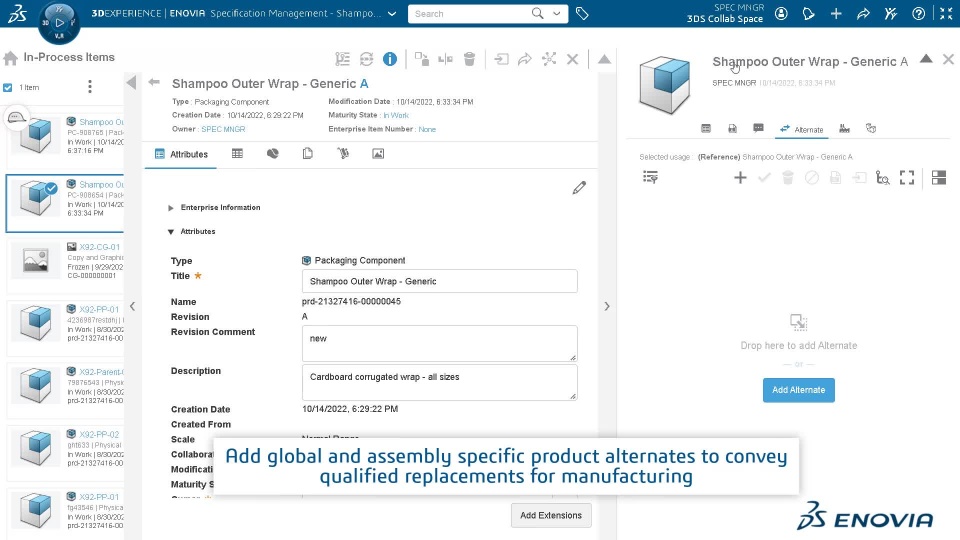Open the fifth tab next to documents
This screenshot has width=960, height=540.
pyautogui.click(x=343, y=154)
